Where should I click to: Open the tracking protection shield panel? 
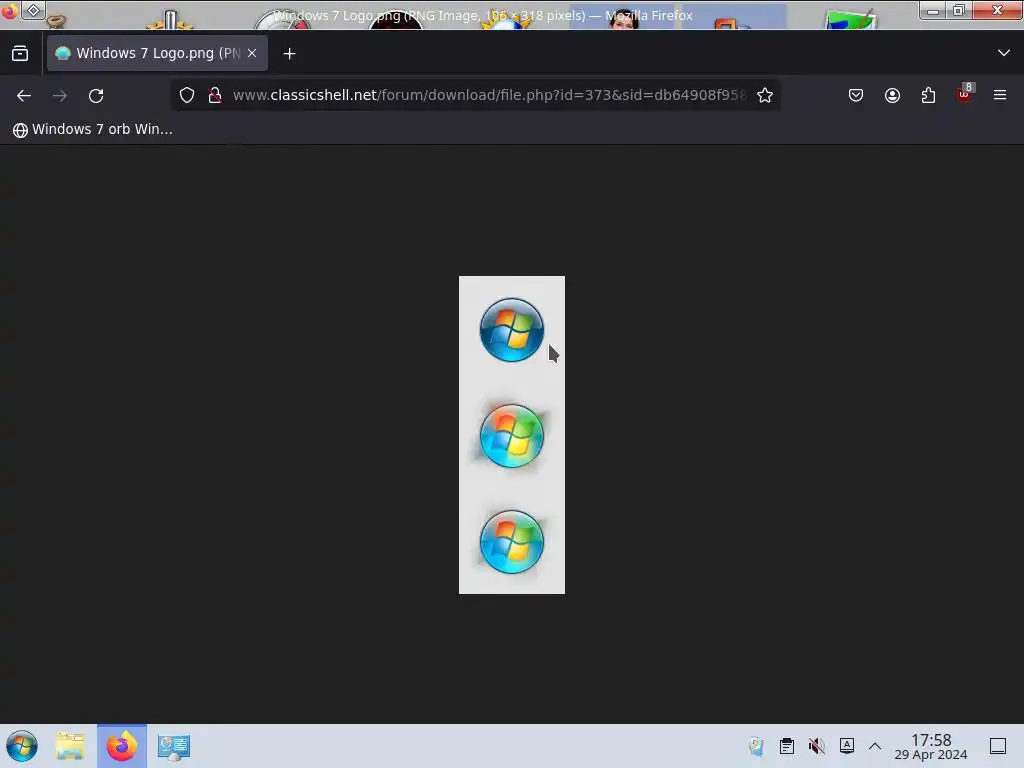tap(187, 95)
